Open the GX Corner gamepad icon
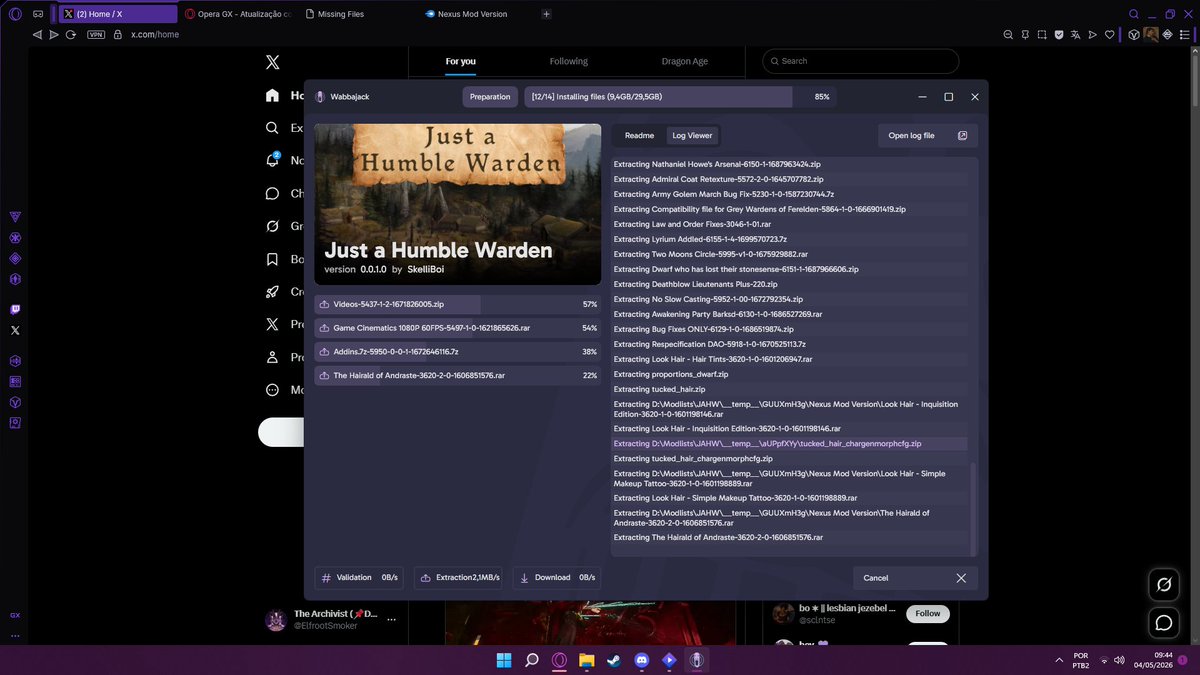1200x675 pixels. click(38, 14)
